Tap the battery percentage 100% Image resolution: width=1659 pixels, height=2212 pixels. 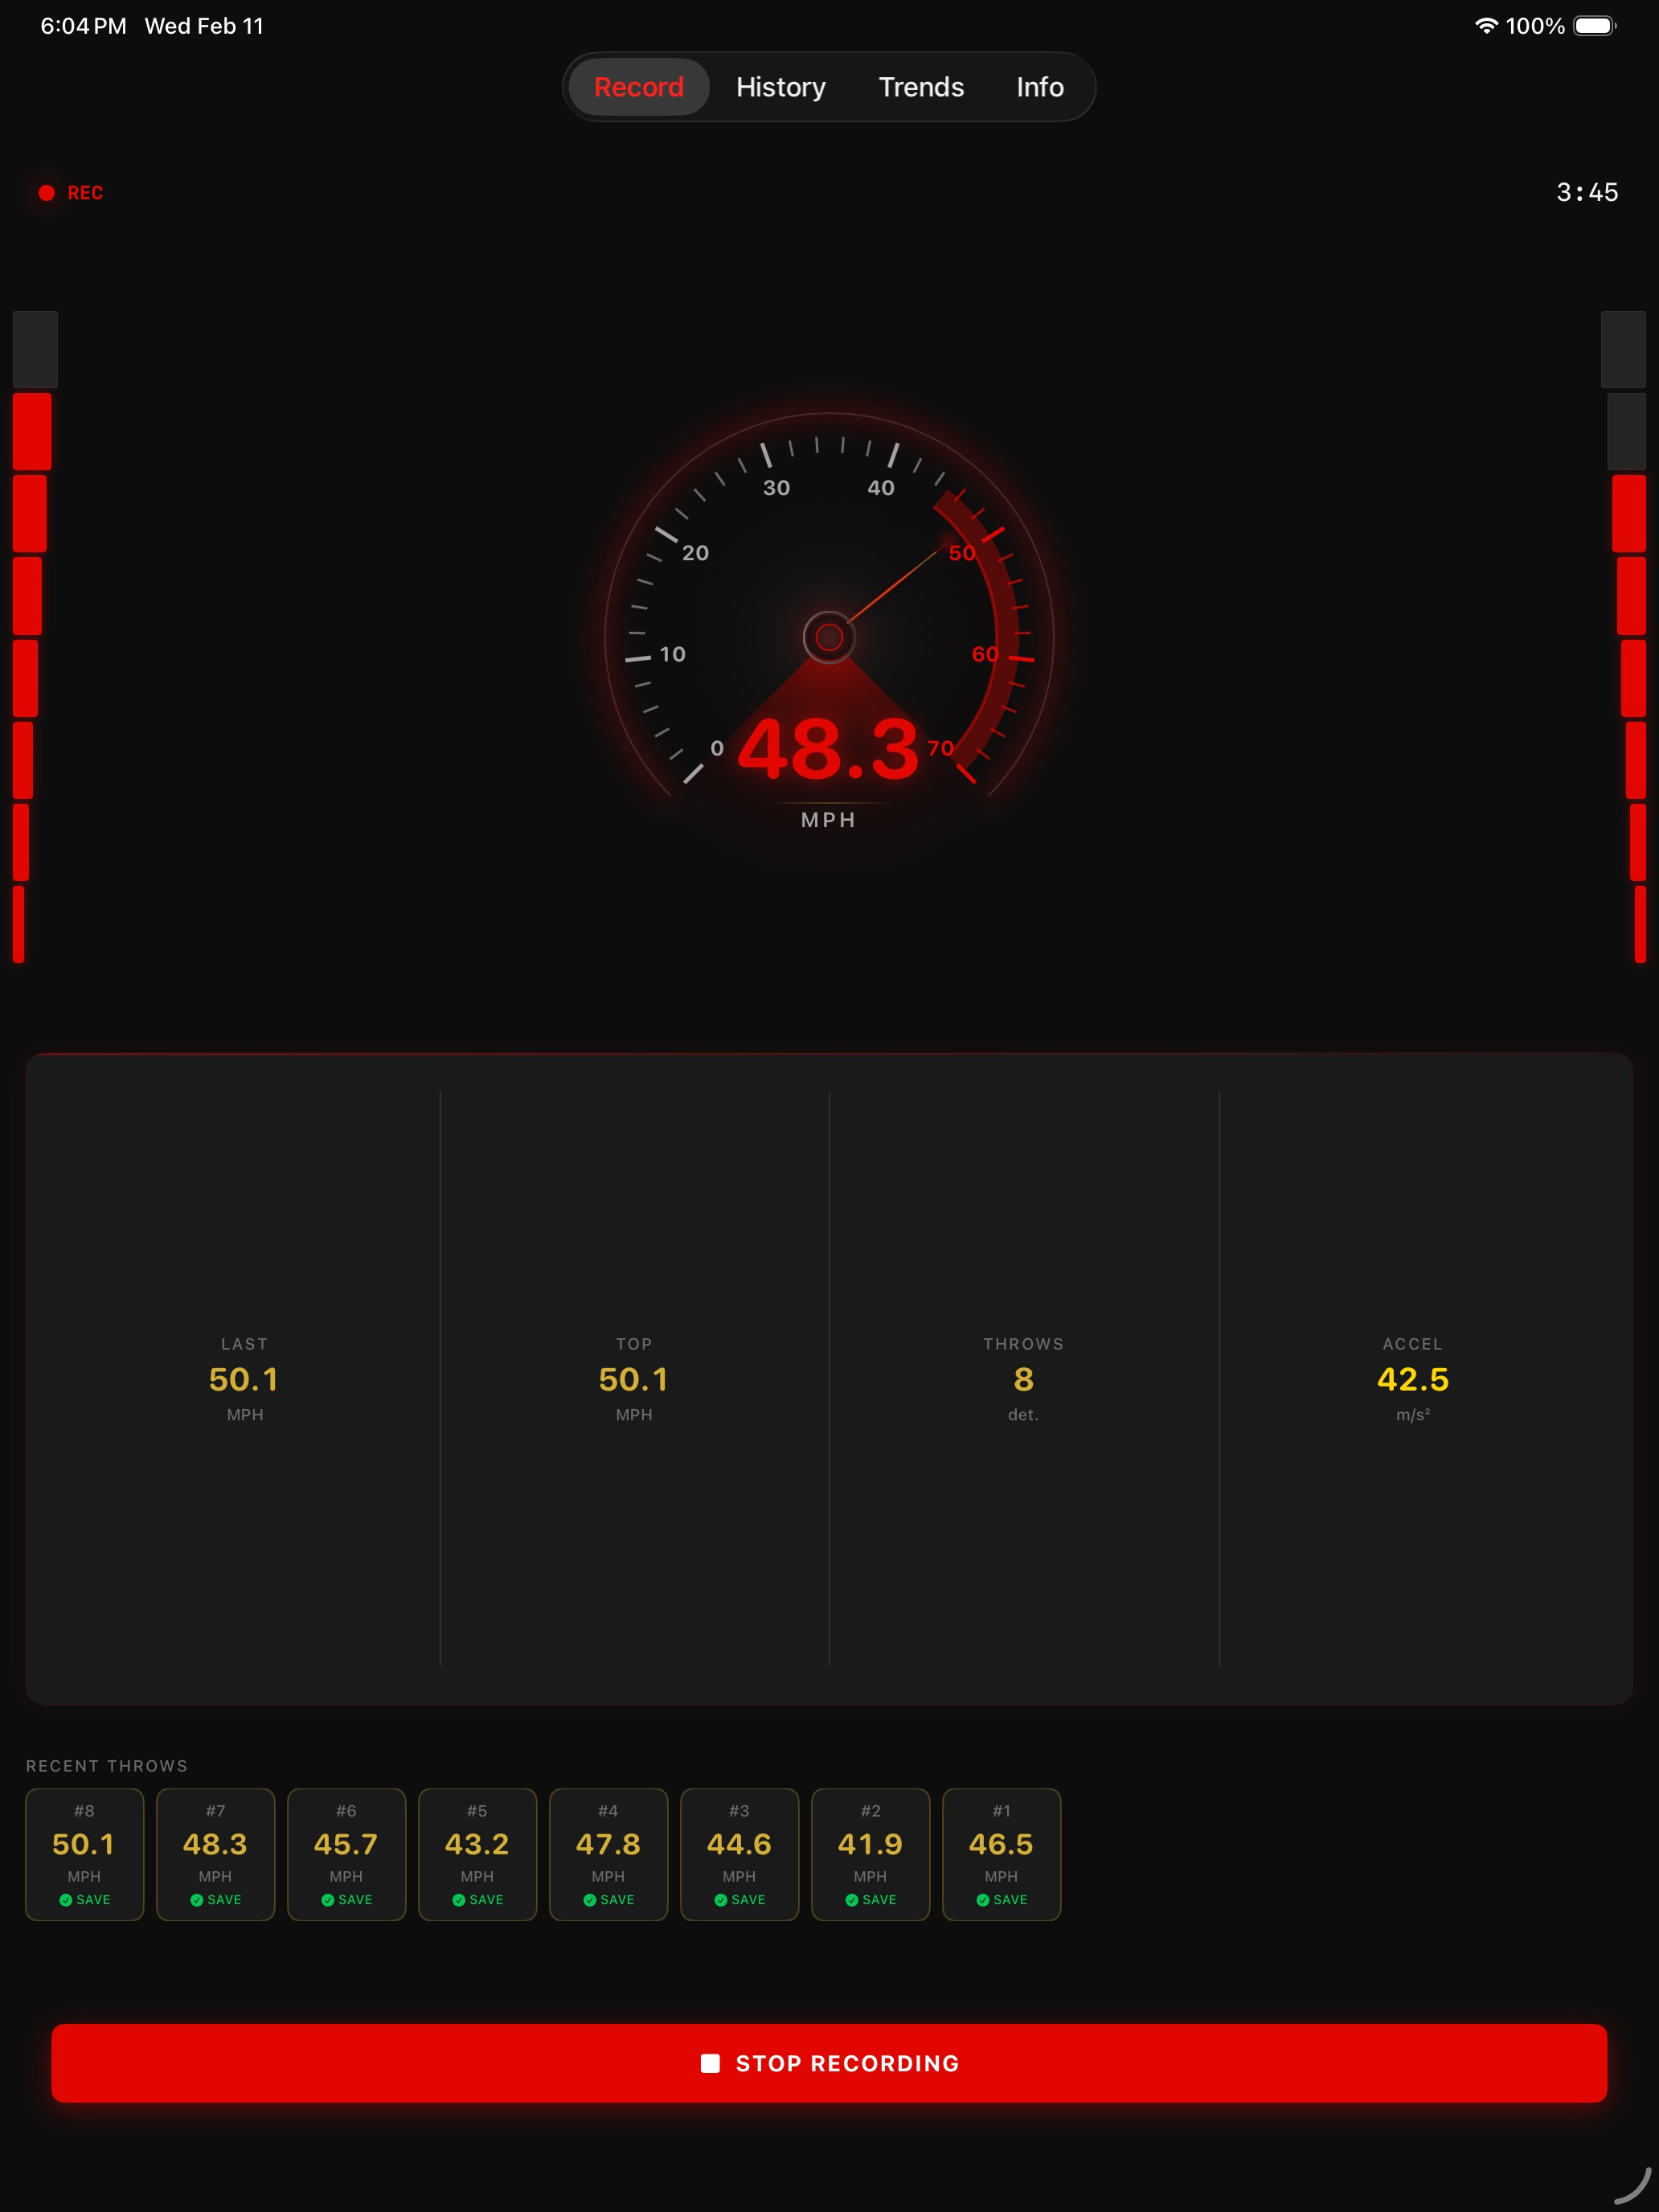[1535, 26]
